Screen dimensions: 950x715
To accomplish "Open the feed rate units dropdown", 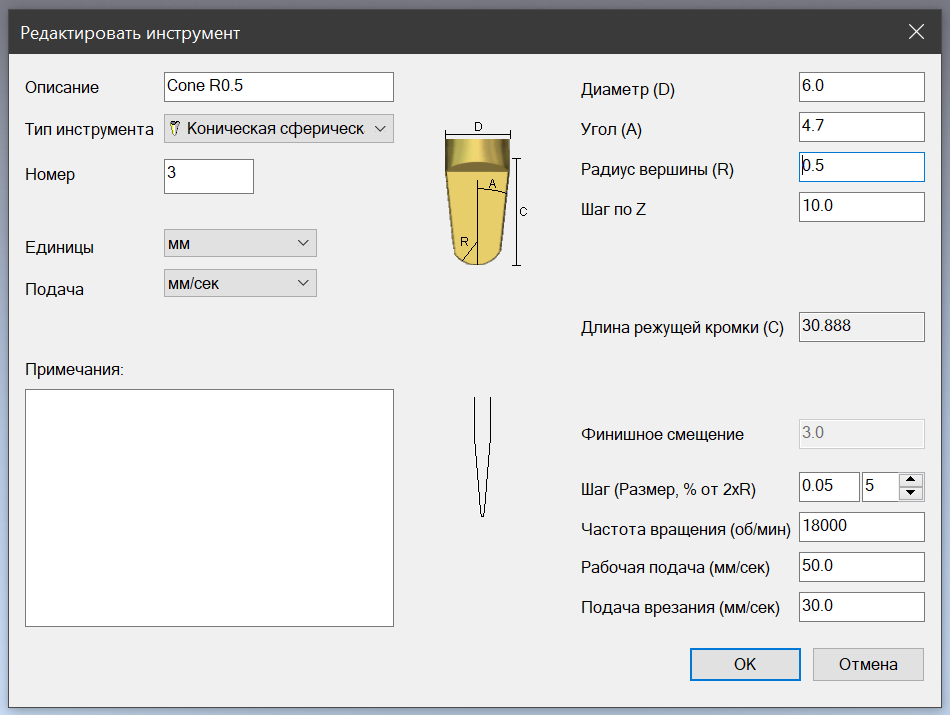I will (x=240, y=283).
